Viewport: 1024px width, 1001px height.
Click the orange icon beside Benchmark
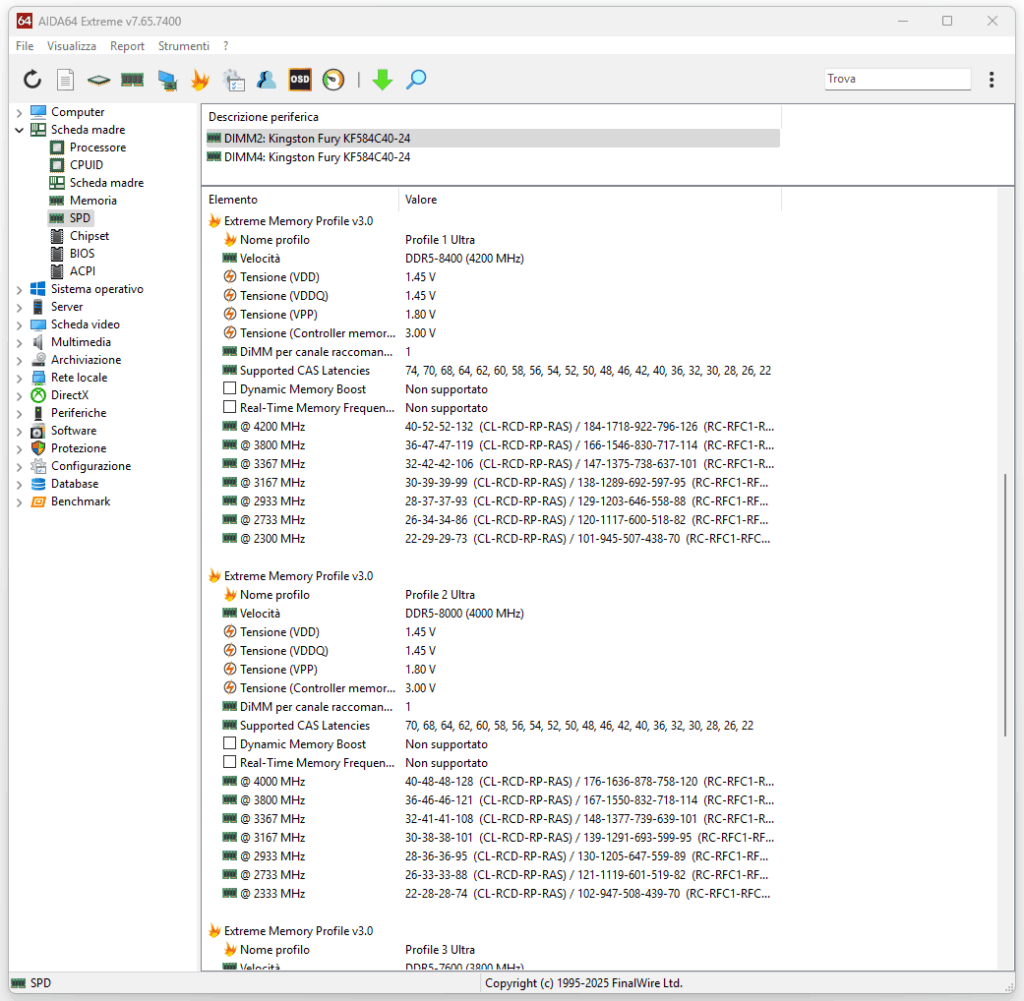coord(39,501)
